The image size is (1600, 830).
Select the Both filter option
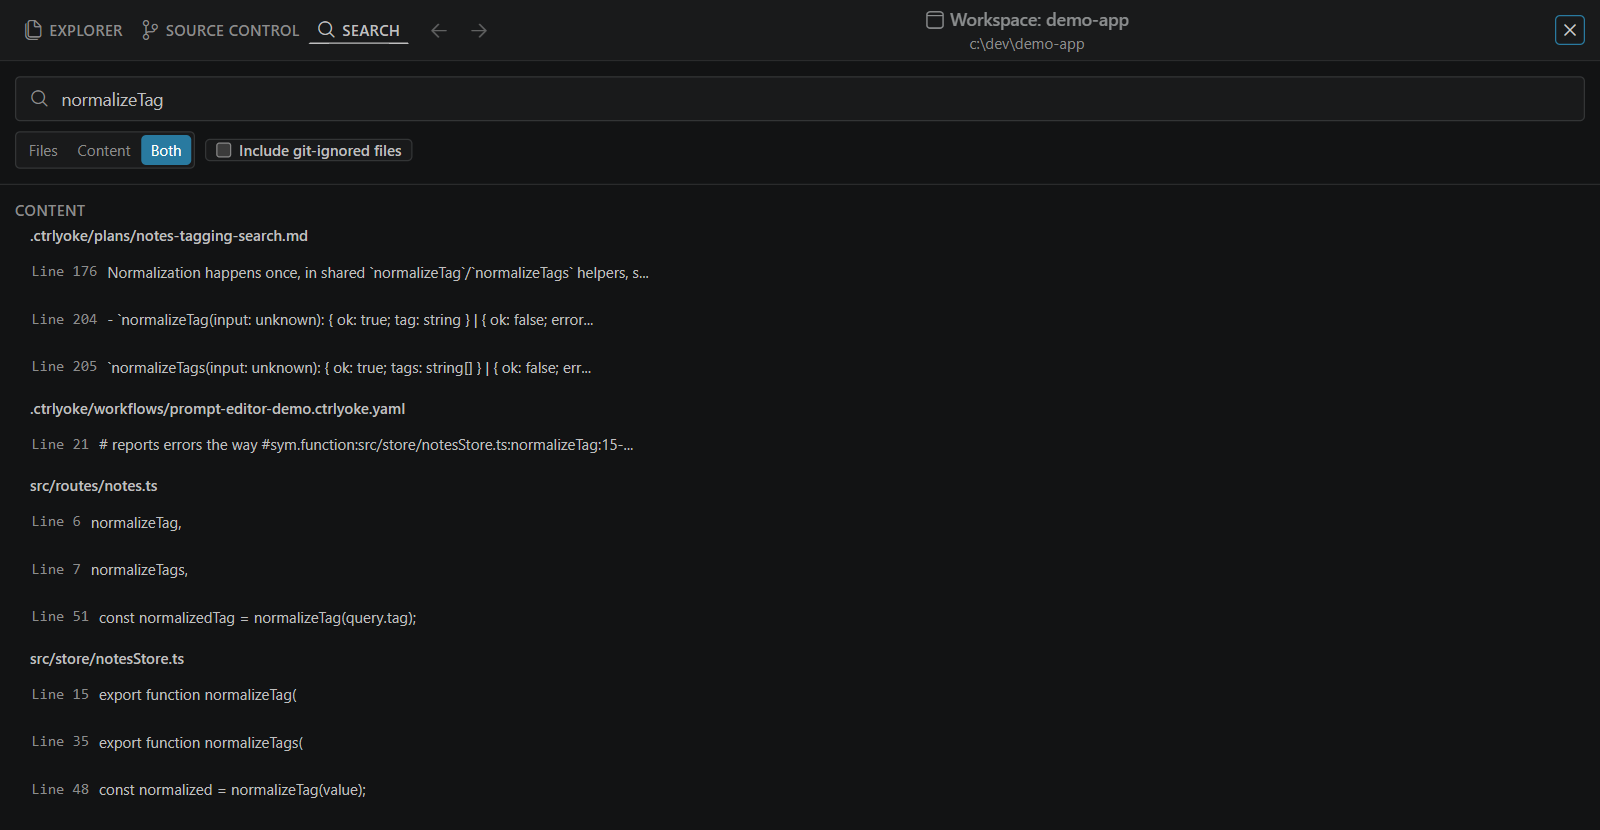click(166, 151)
